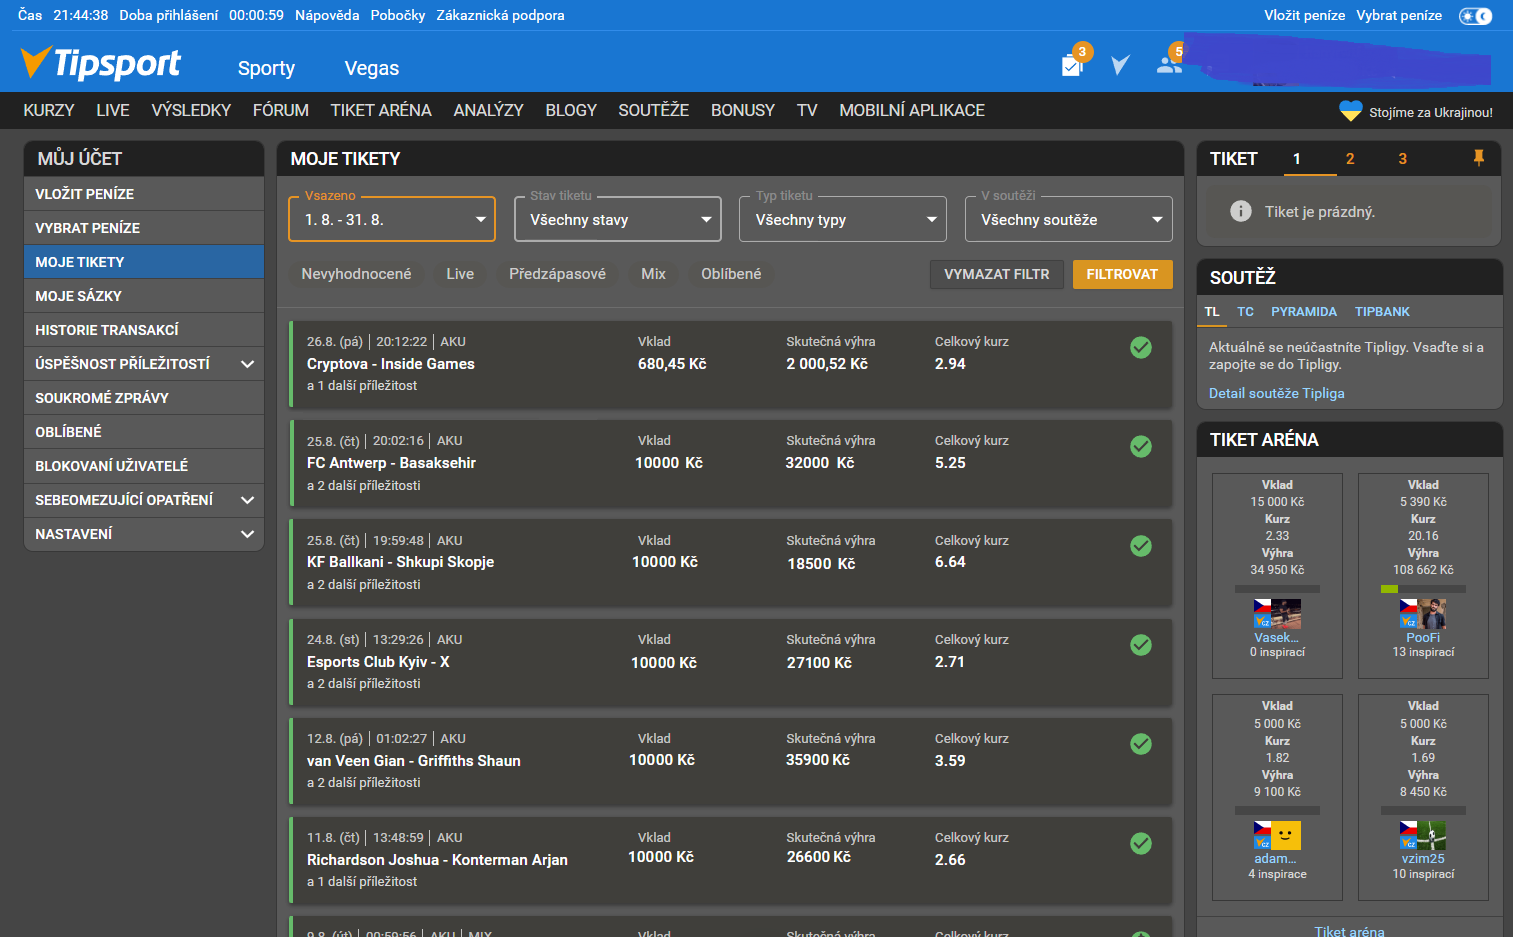This screenshot has height=937, width=1513.
Task: Click the Tipsport checkmark icon in header
Action: coord(1120,65)
